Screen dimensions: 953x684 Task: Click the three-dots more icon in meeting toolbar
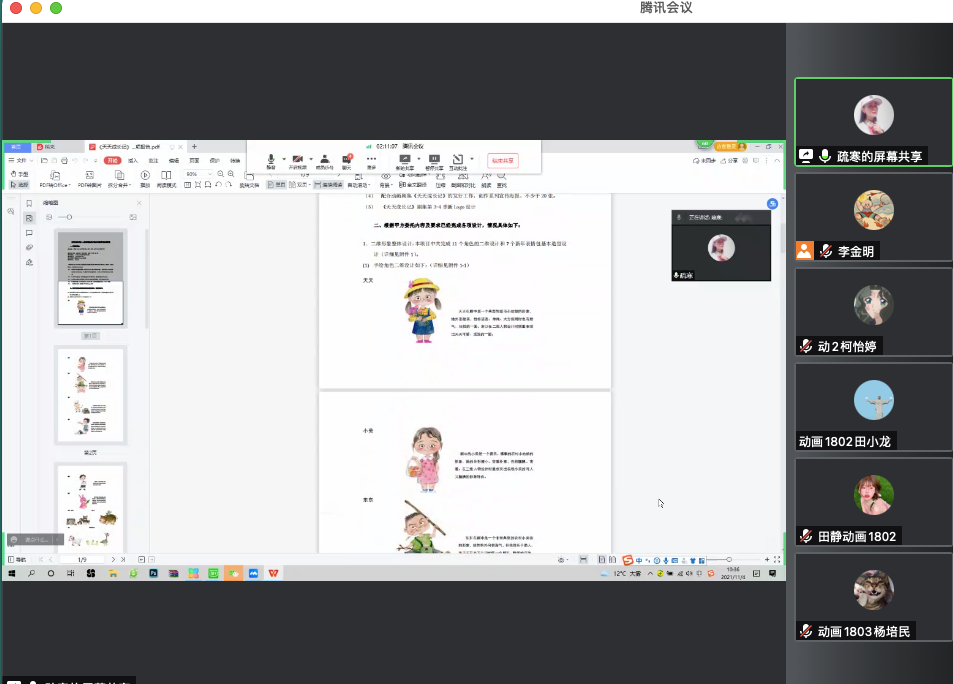(371, 159)
